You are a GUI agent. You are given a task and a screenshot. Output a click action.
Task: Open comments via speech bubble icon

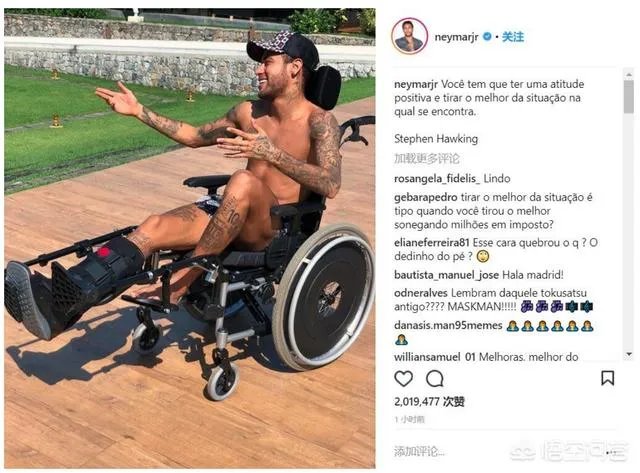pyautogui.click(x=435, y=379)
